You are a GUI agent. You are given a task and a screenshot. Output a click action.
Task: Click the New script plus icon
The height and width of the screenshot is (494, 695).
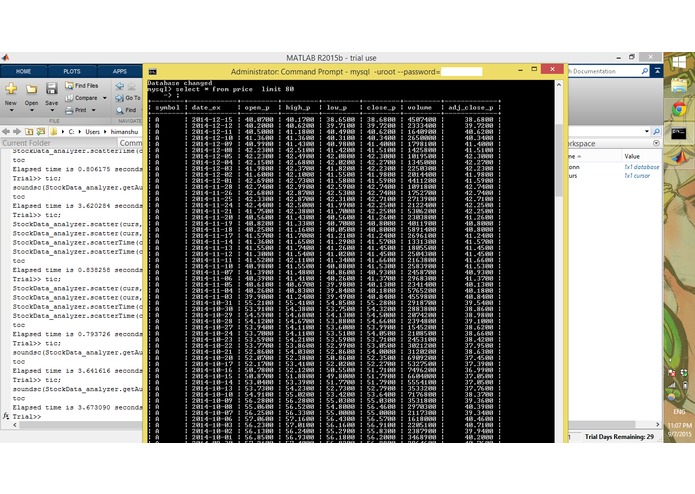click(x=11, y=89)
